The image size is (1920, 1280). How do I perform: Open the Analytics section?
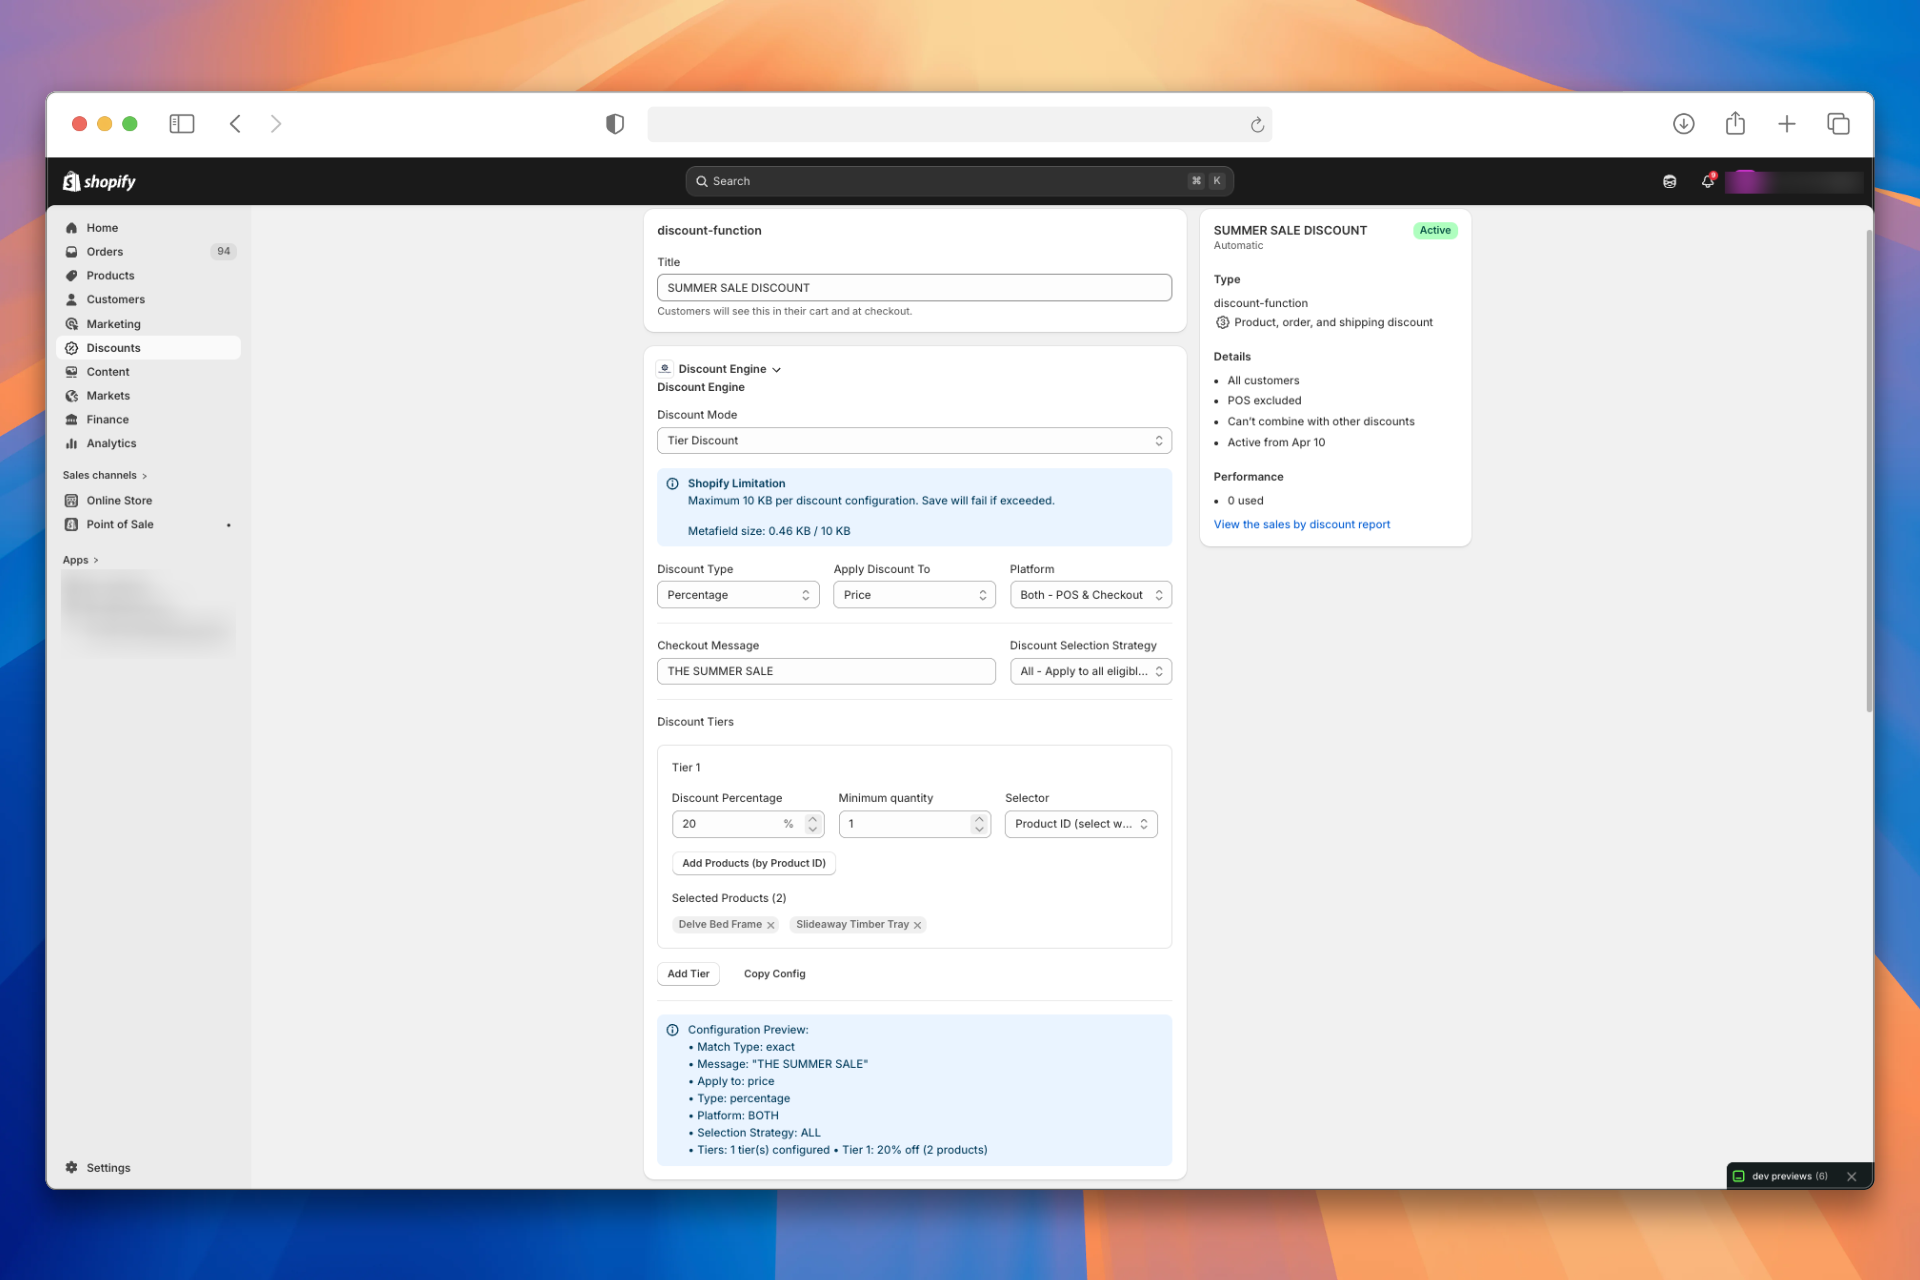point(110,443)
